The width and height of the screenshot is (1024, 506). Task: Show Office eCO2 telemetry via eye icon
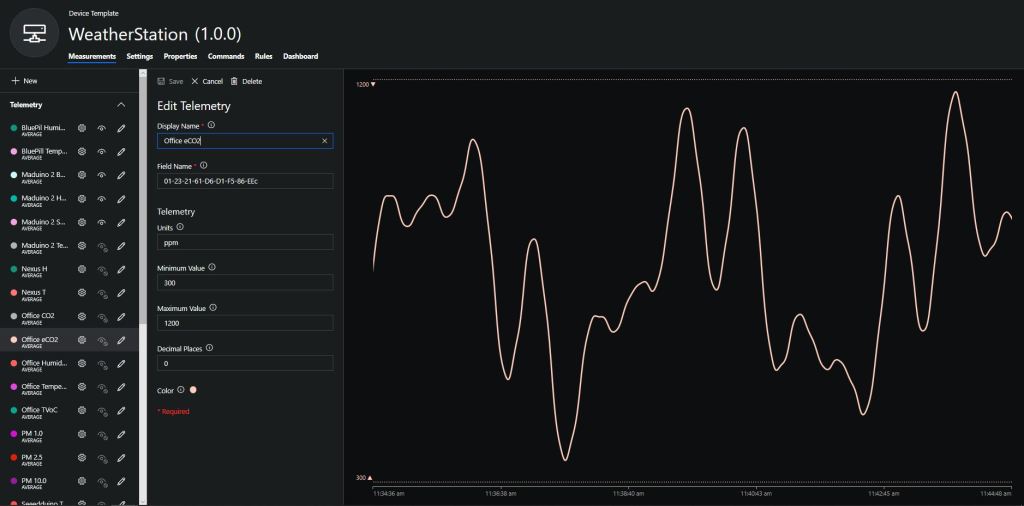(x=102, y=340)
